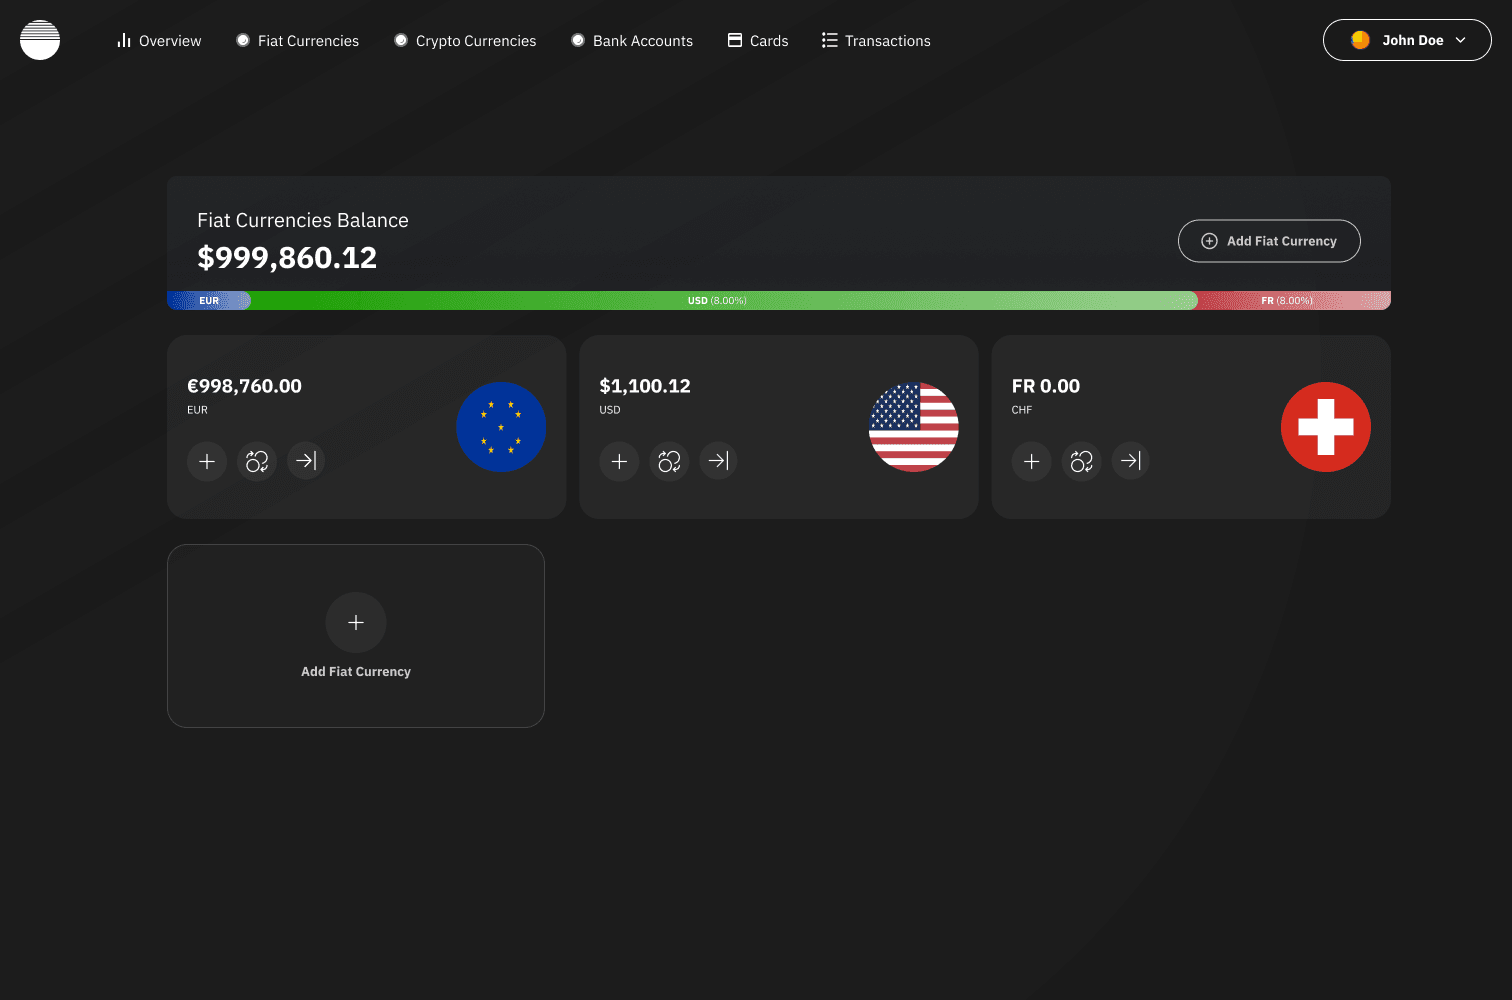Image resolution: width=1512 pixels, height=1000 pixels.
Task: Click the striped circle app logo
Action: (x=40, y=40)
